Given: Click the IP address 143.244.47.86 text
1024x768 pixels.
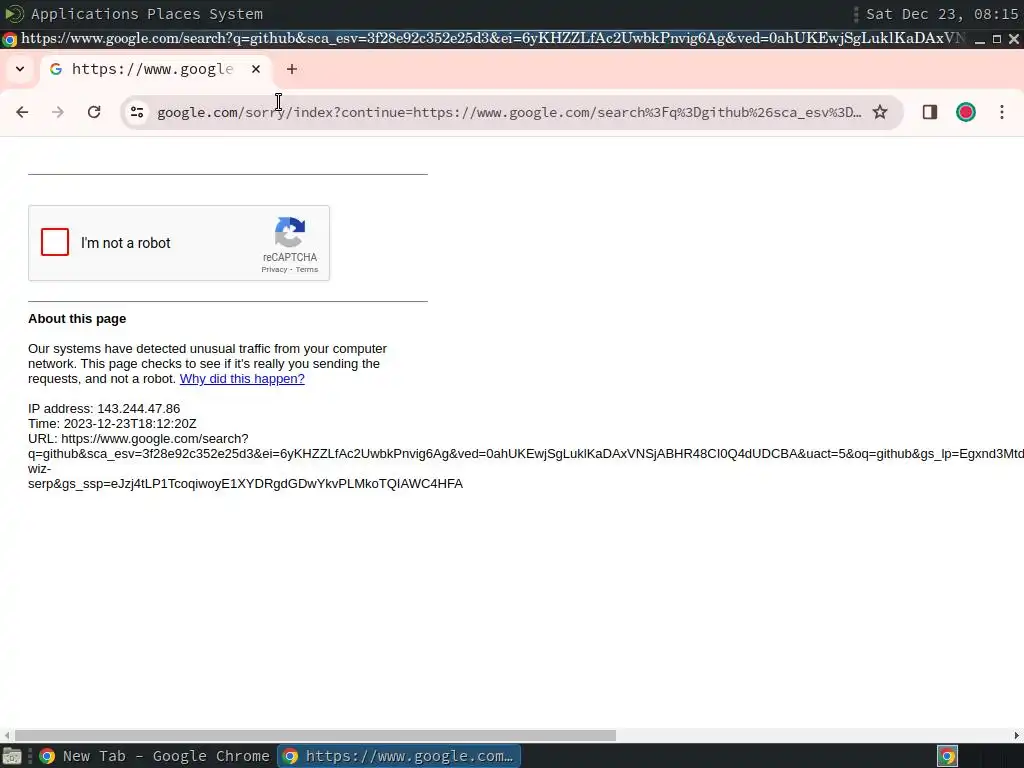Looking at the screenshot, I should [x=104, y=409].
